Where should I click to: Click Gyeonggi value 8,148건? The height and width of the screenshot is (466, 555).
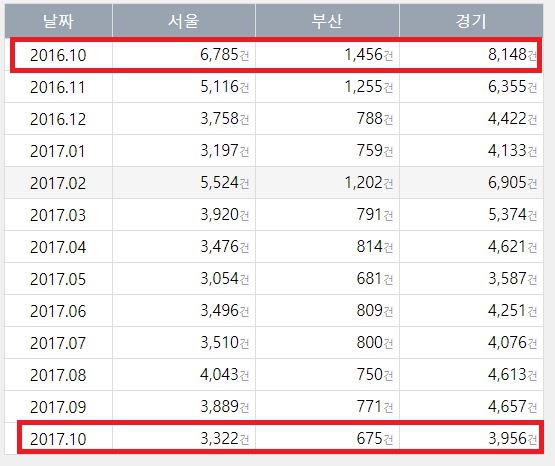[512, 55]
